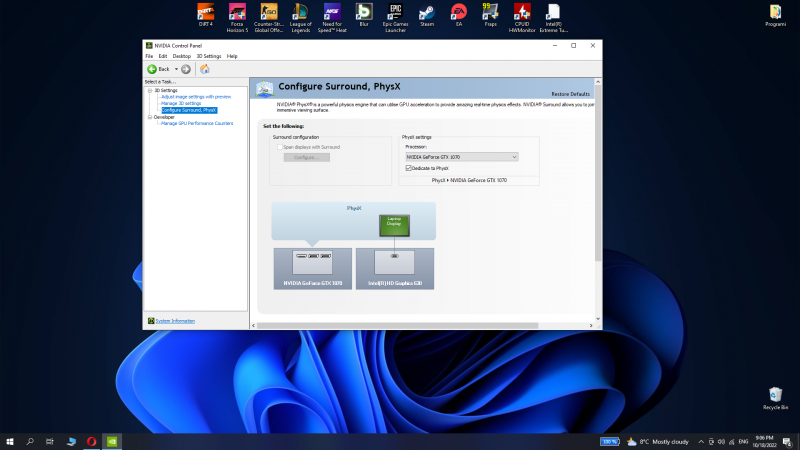The height and width of the screenshot is (450, 800).
Task: Open the Recycle Bin
Action: [776, 398]
